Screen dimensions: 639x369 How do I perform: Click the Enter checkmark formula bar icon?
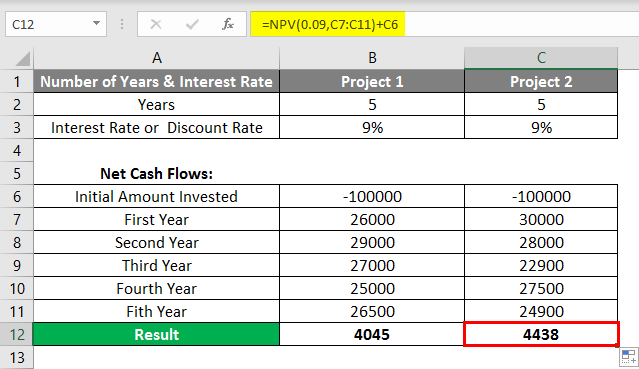click(x=192, y=24)
